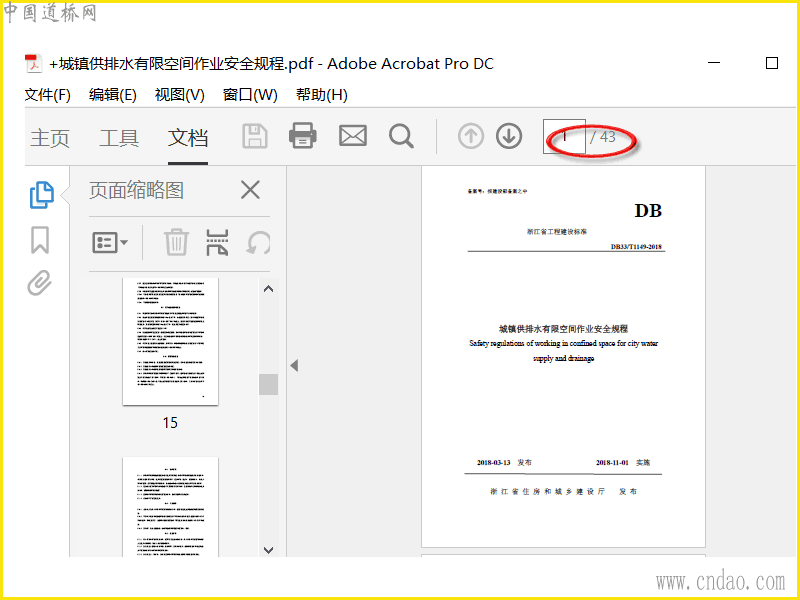Send file by email envelope icon
This screenshot has height=600, width=800.
[x=353, y=136]
